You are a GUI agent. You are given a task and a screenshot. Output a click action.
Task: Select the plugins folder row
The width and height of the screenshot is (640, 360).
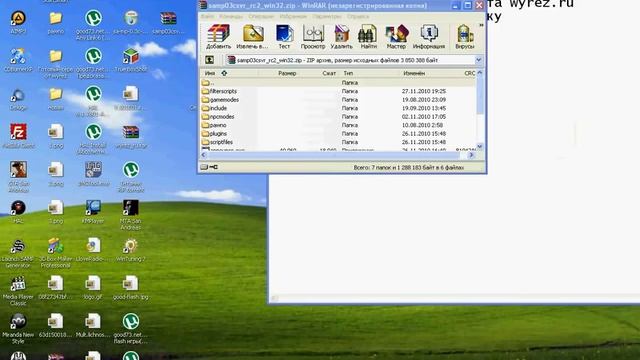pyautogui.click(x=338, y=133)
